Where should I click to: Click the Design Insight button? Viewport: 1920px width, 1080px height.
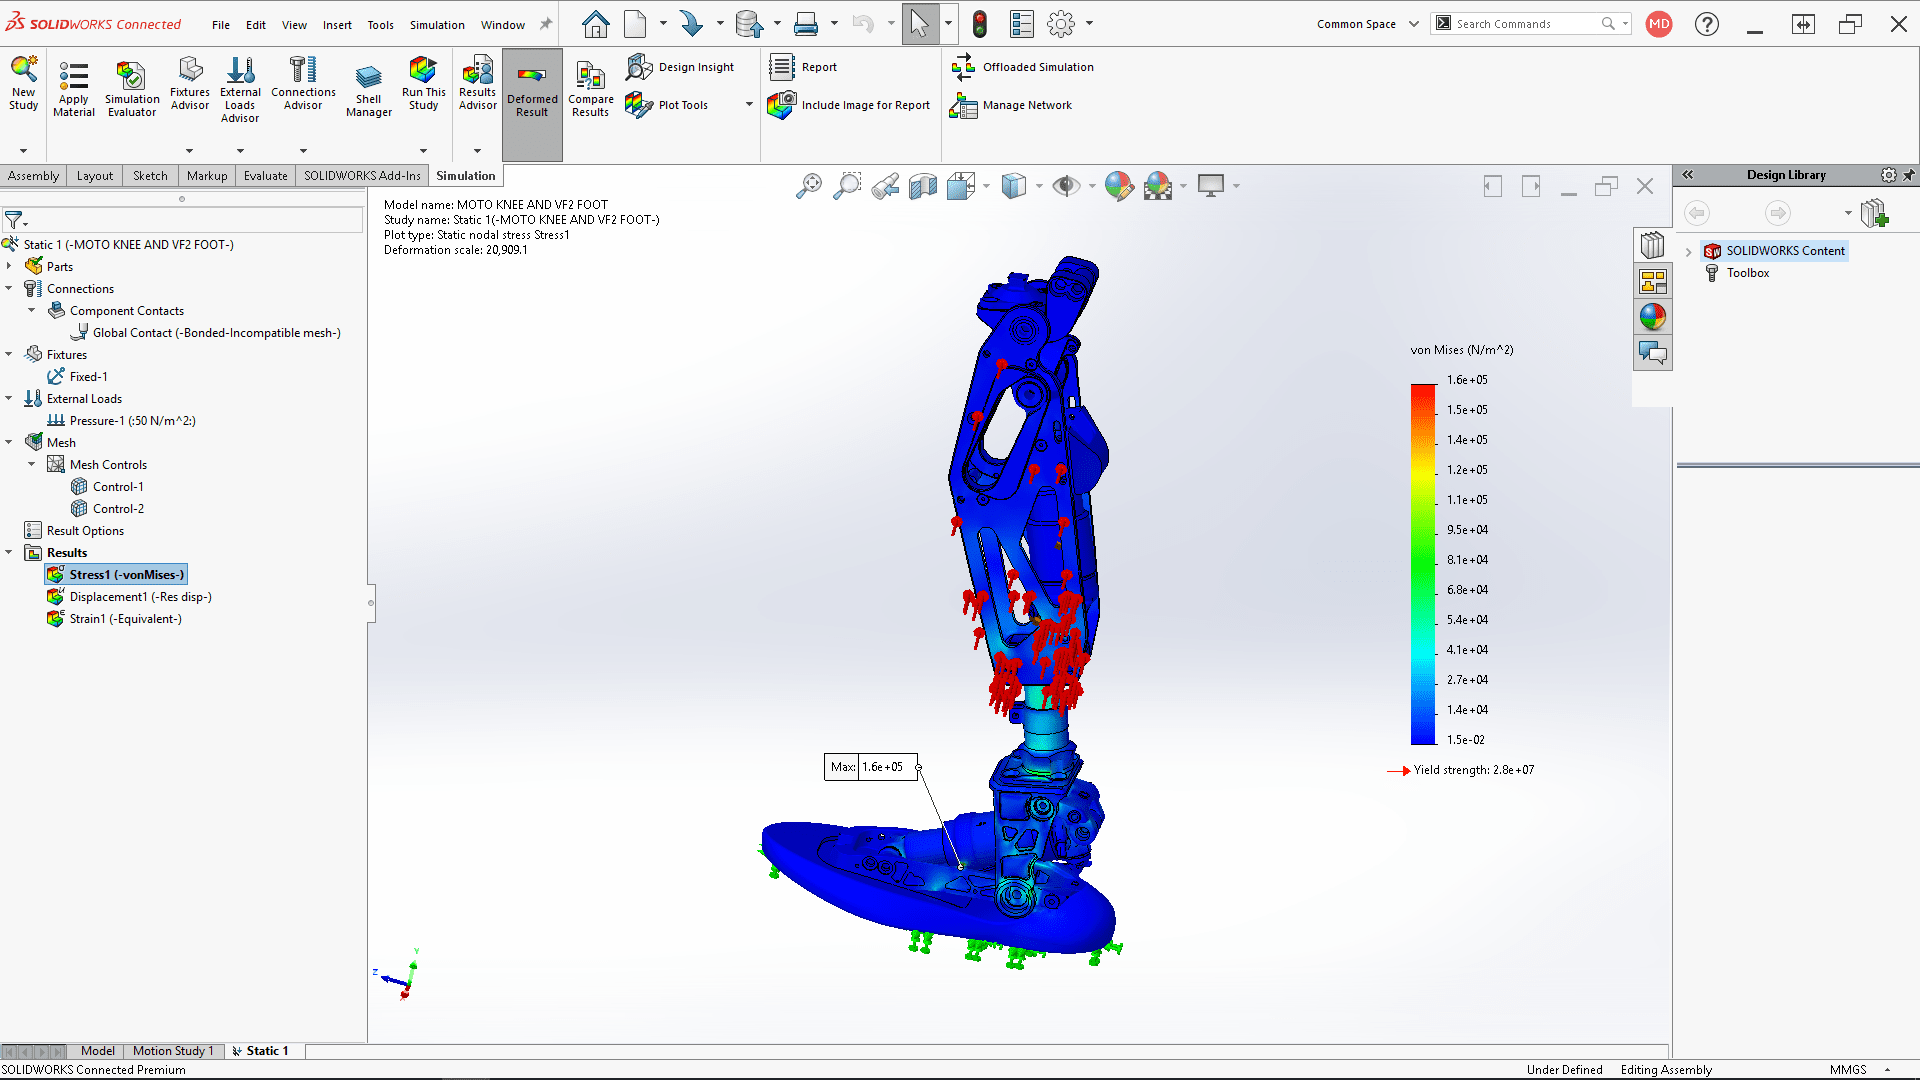680,67
